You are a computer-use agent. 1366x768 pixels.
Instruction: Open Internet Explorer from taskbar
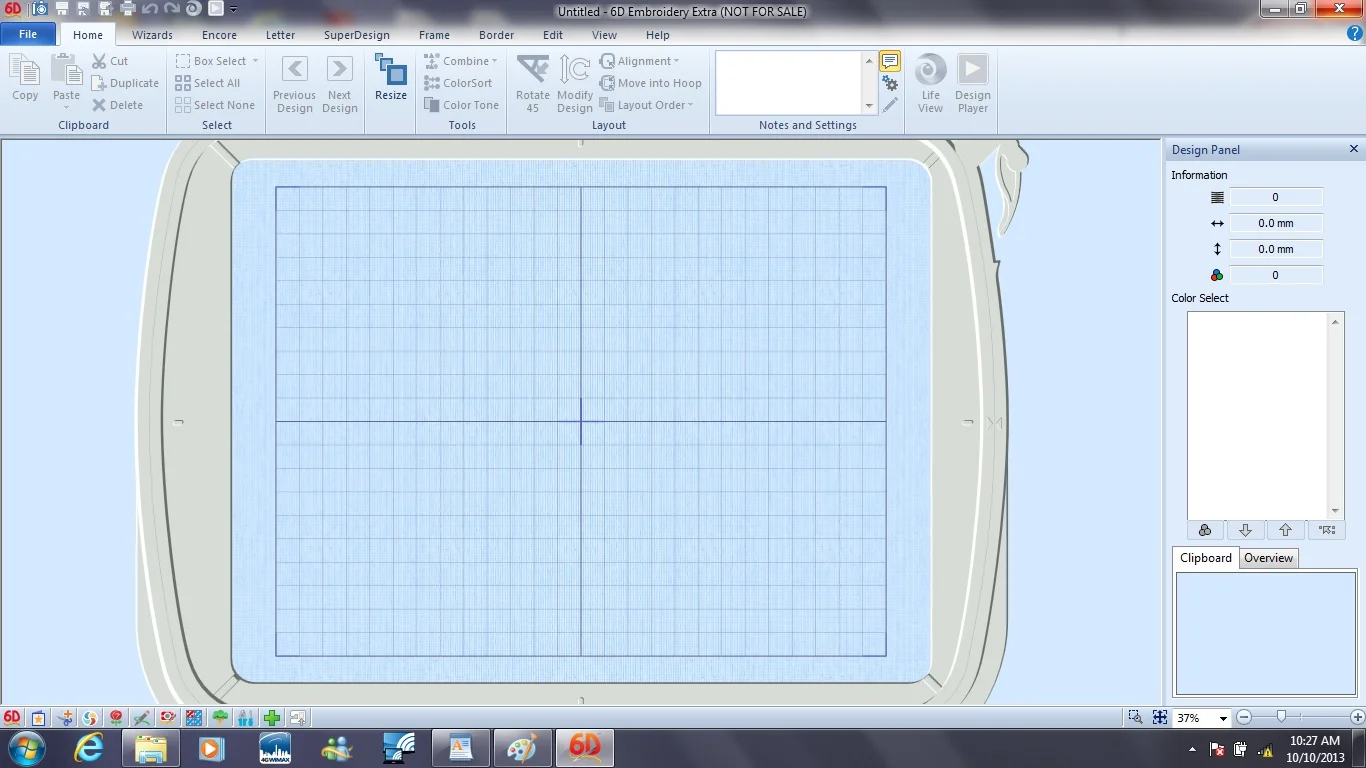[89, 747]
